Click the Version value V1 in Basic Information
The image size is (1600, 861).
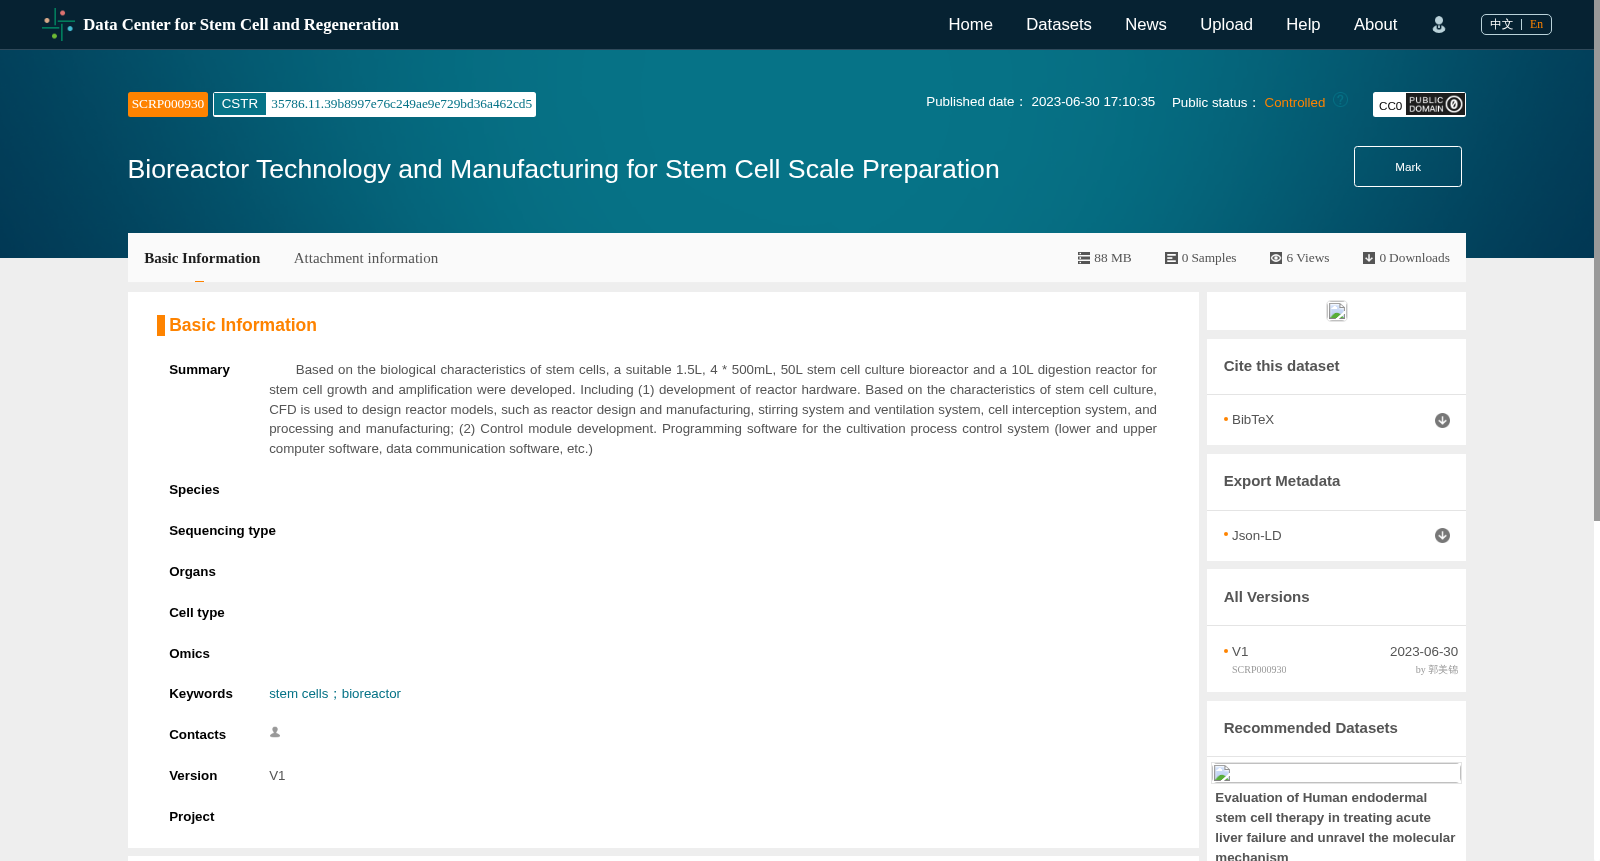click(x=277, y=776)
